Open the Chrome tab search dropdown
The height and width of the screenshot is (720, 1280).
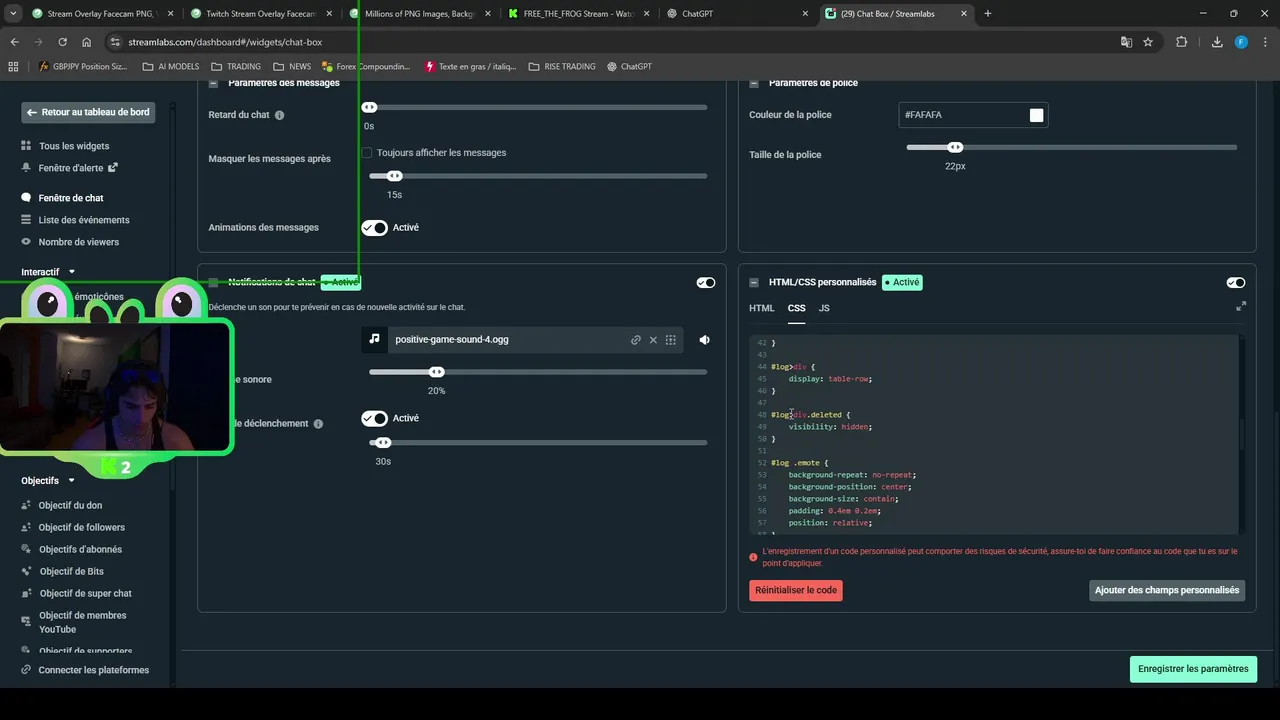click(13, 14)
